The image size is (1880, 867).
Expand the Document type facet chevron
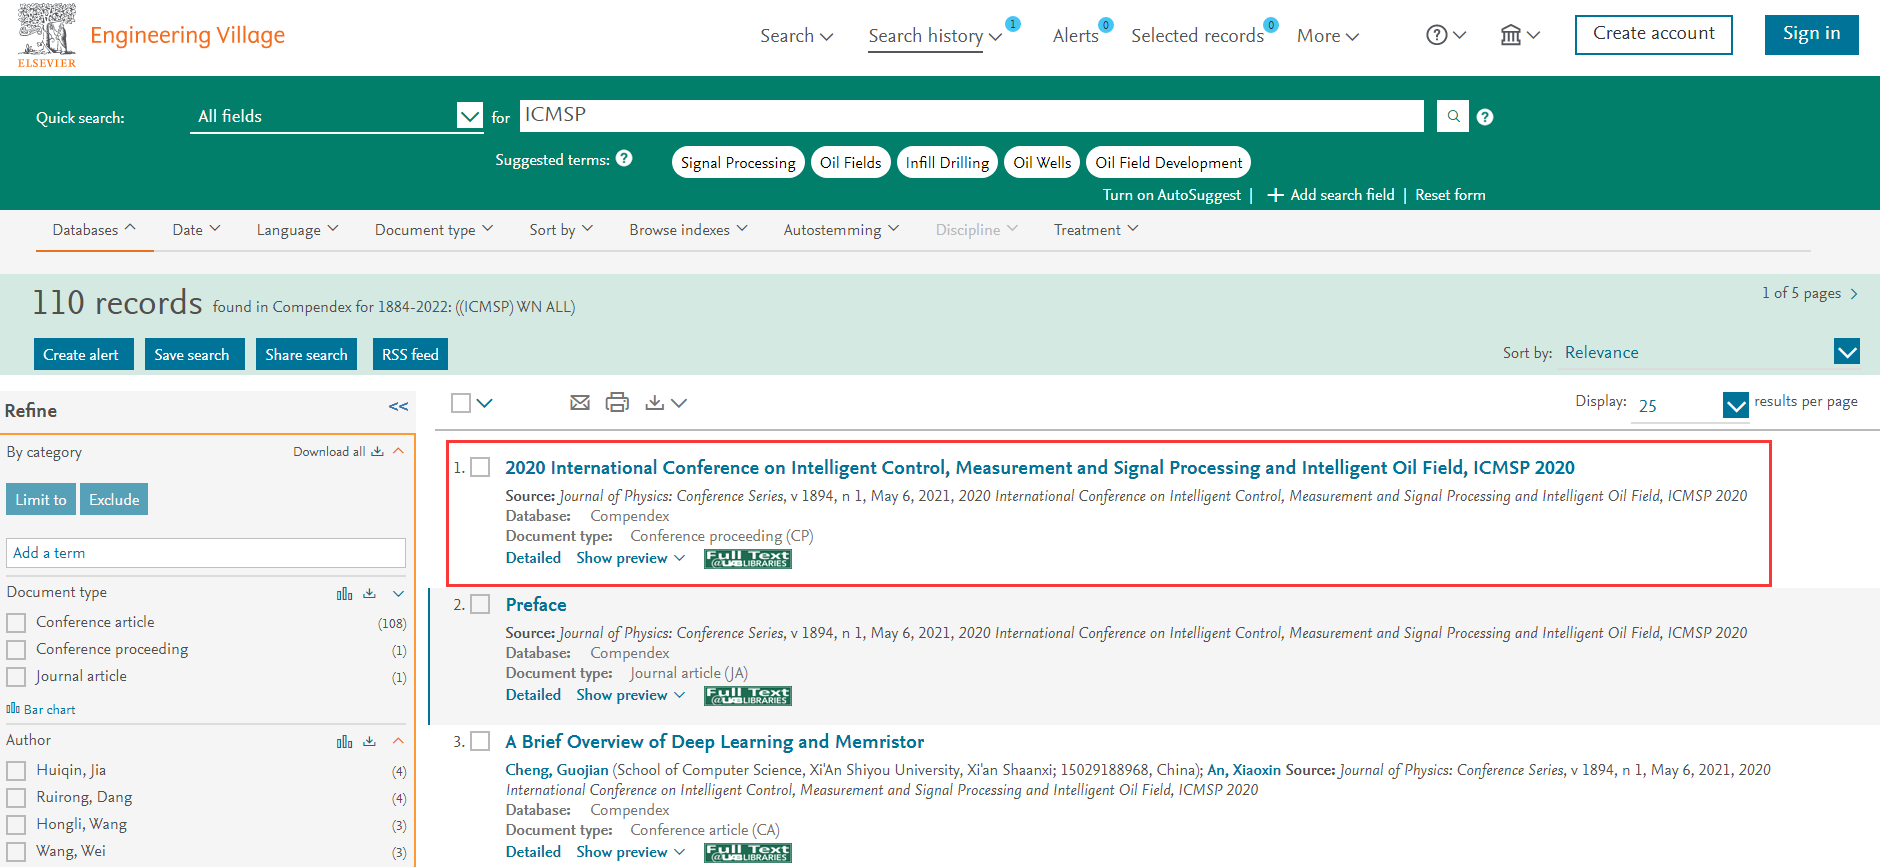click(x=398, y=593)
